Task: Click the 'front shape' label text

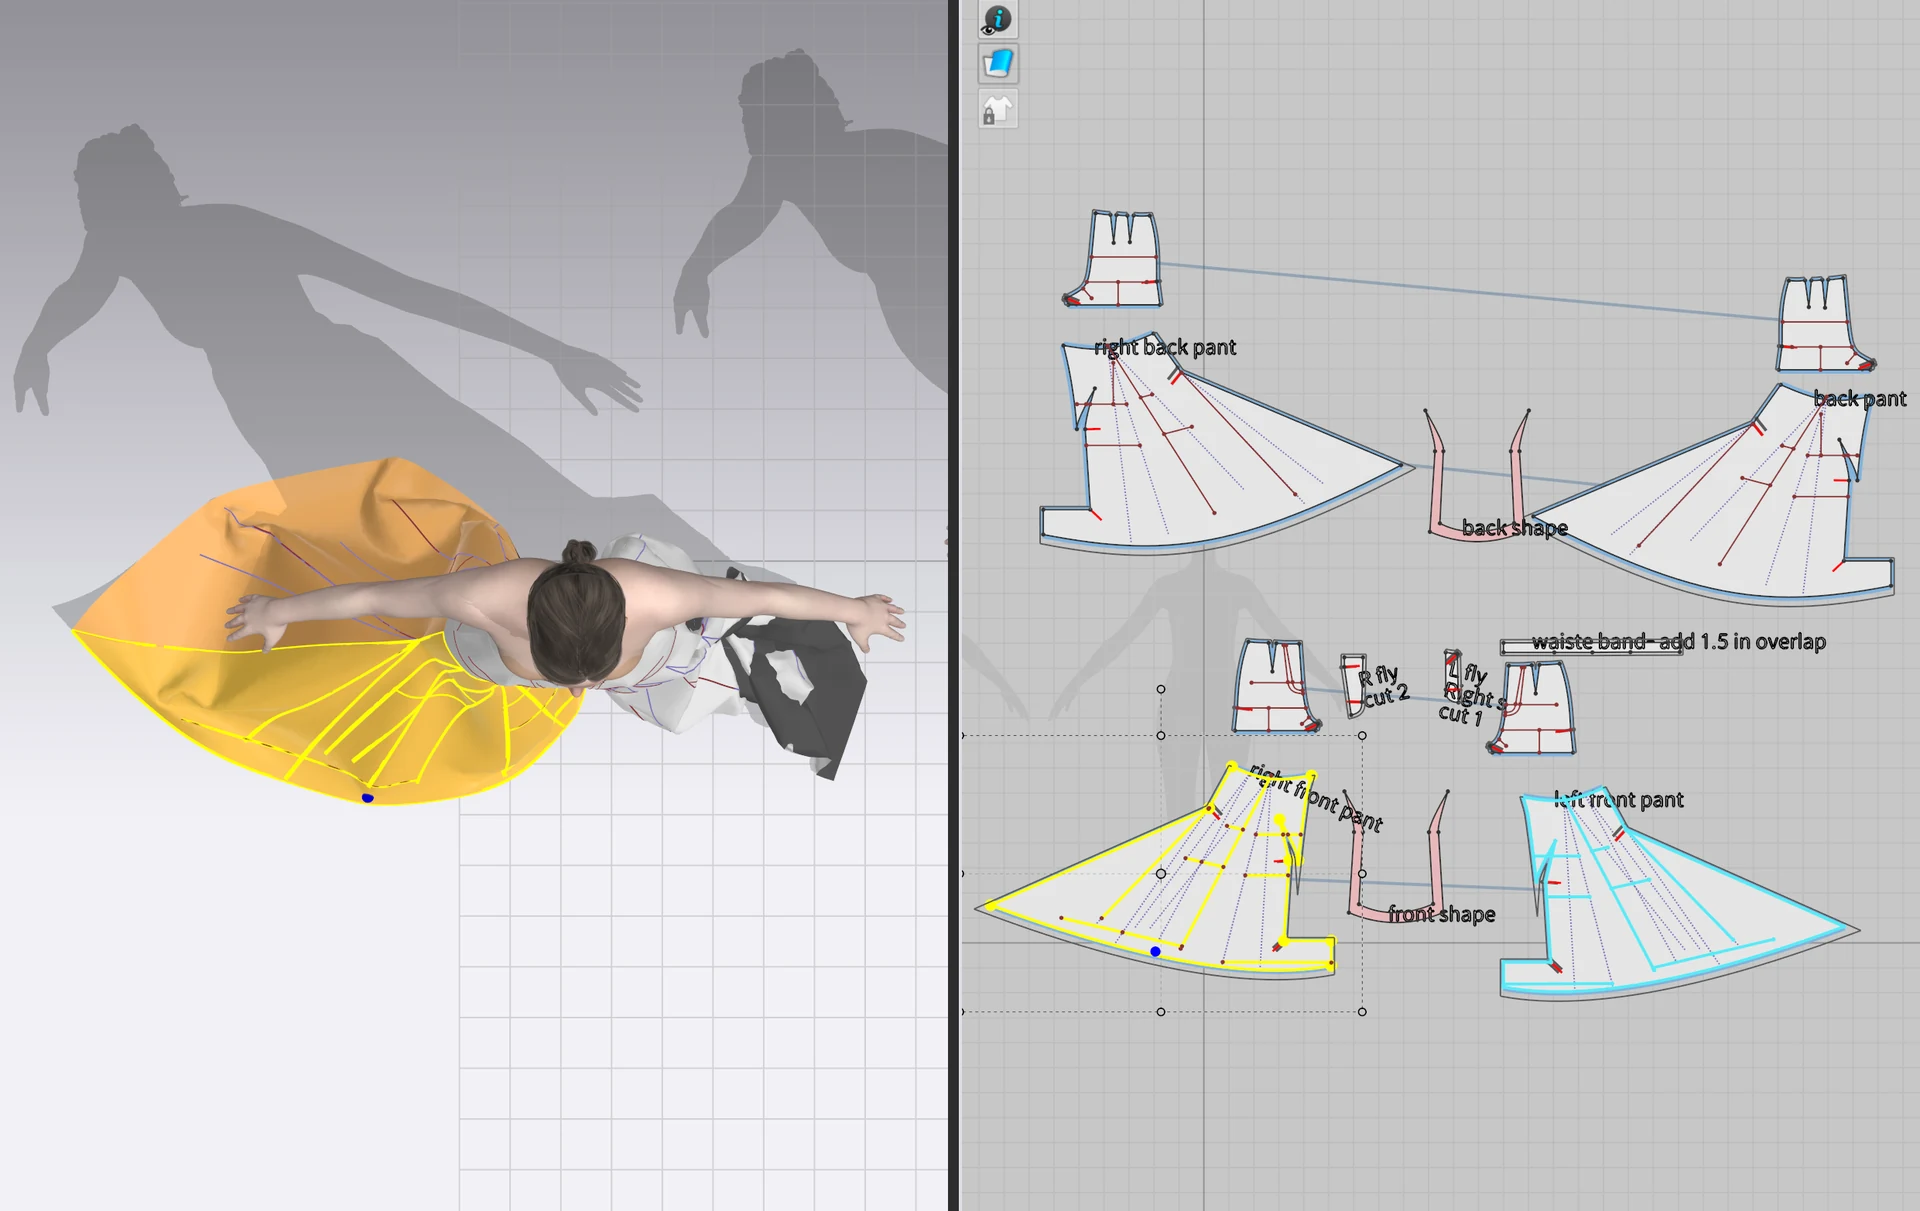Action: tap(1441, 914)
